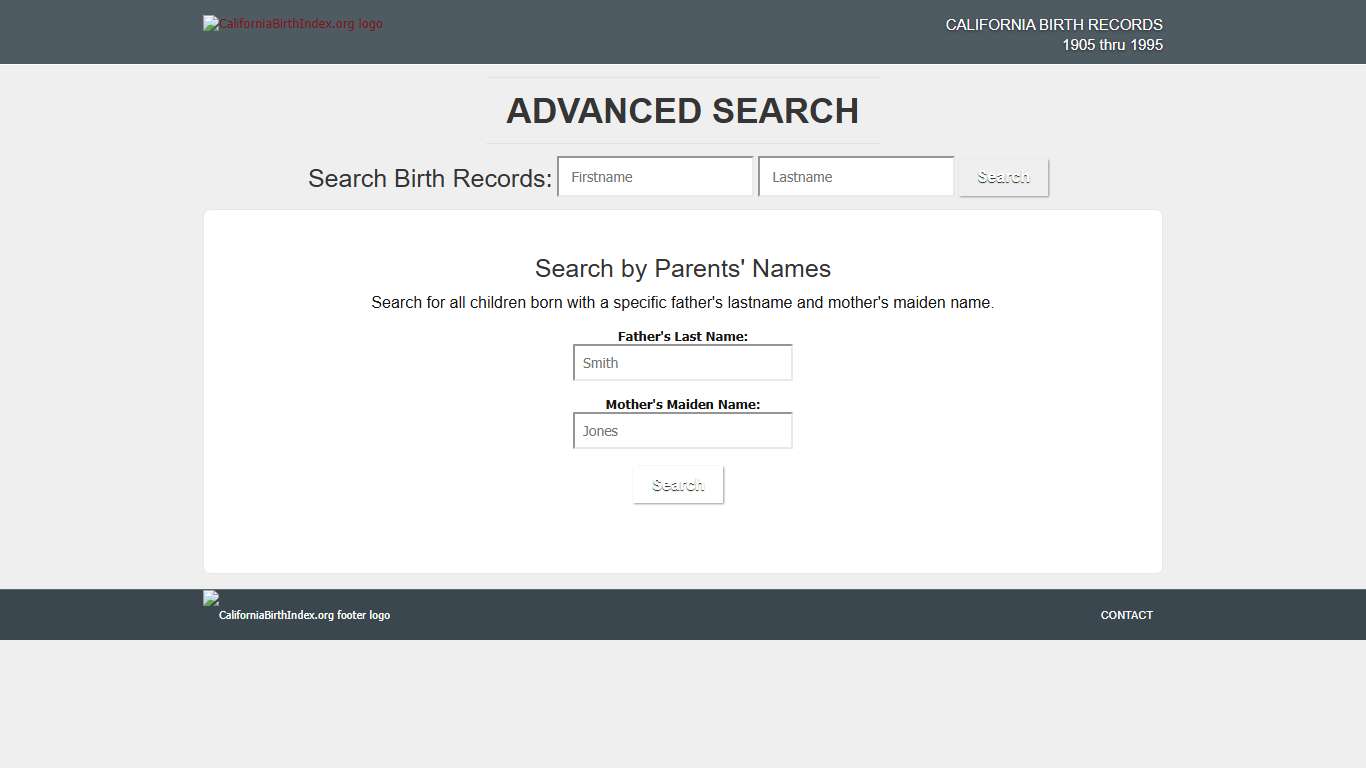1366x768 pixels.
Task: Click the CaliforniaBirthIndex.org header logo
Action: point(292,23)
